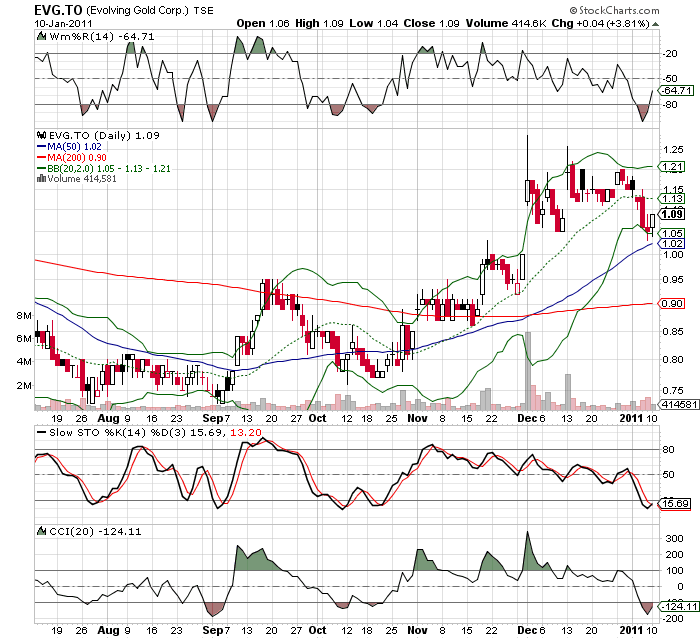Viewport: 700px width, 639px height.
Task: Click the red 0.90 MA(200) price tag
Action: (x=672, y=304)
